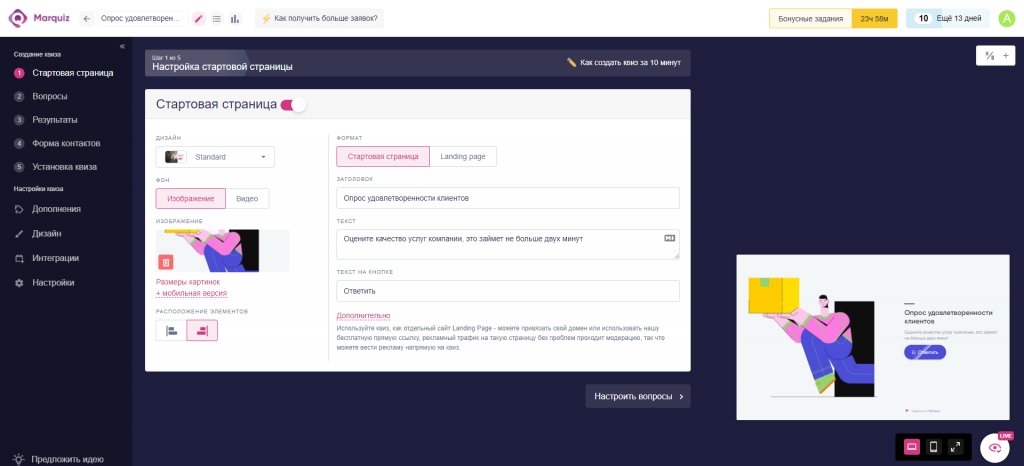Open the list view icon in header

point(217,18)
